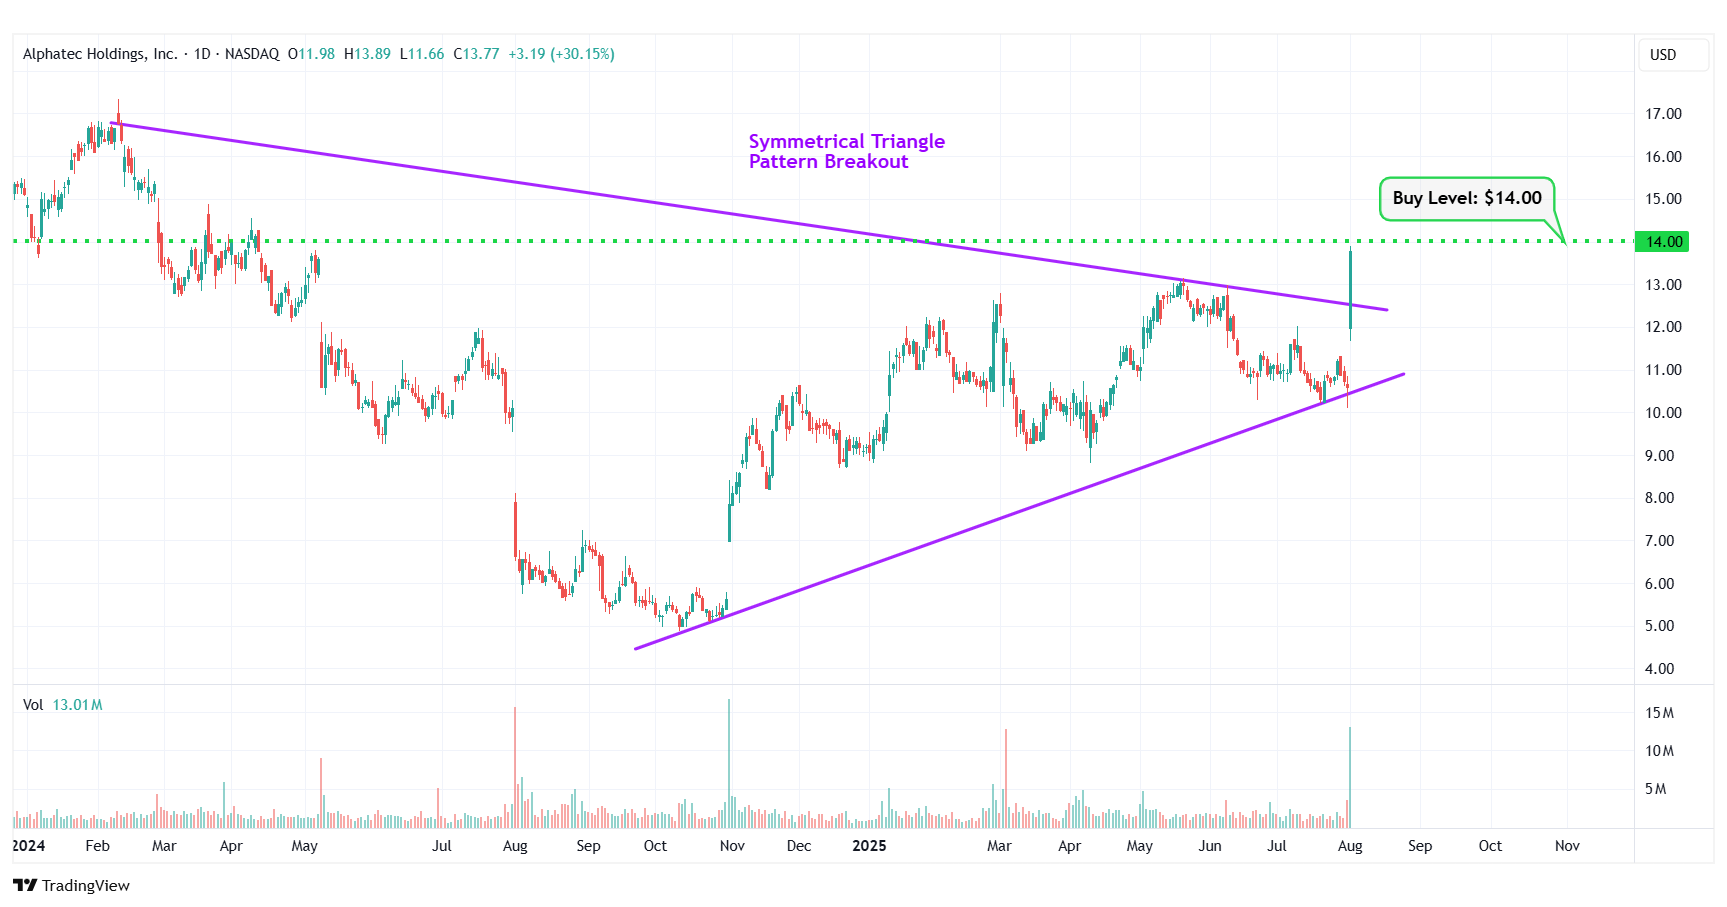The height and width of the screenshot is (907, 1727).
Task: Click the Jun time axis label
Action: tap(1210, 846)
